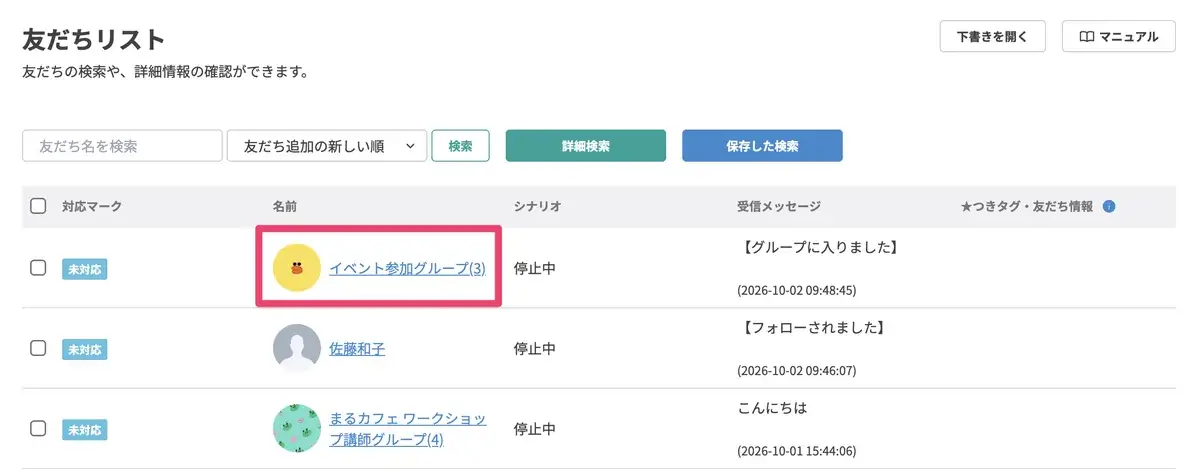Click the 受信メッセージ column header
The height and width of the screenshot is (471, 1200).
pos(779,207)
